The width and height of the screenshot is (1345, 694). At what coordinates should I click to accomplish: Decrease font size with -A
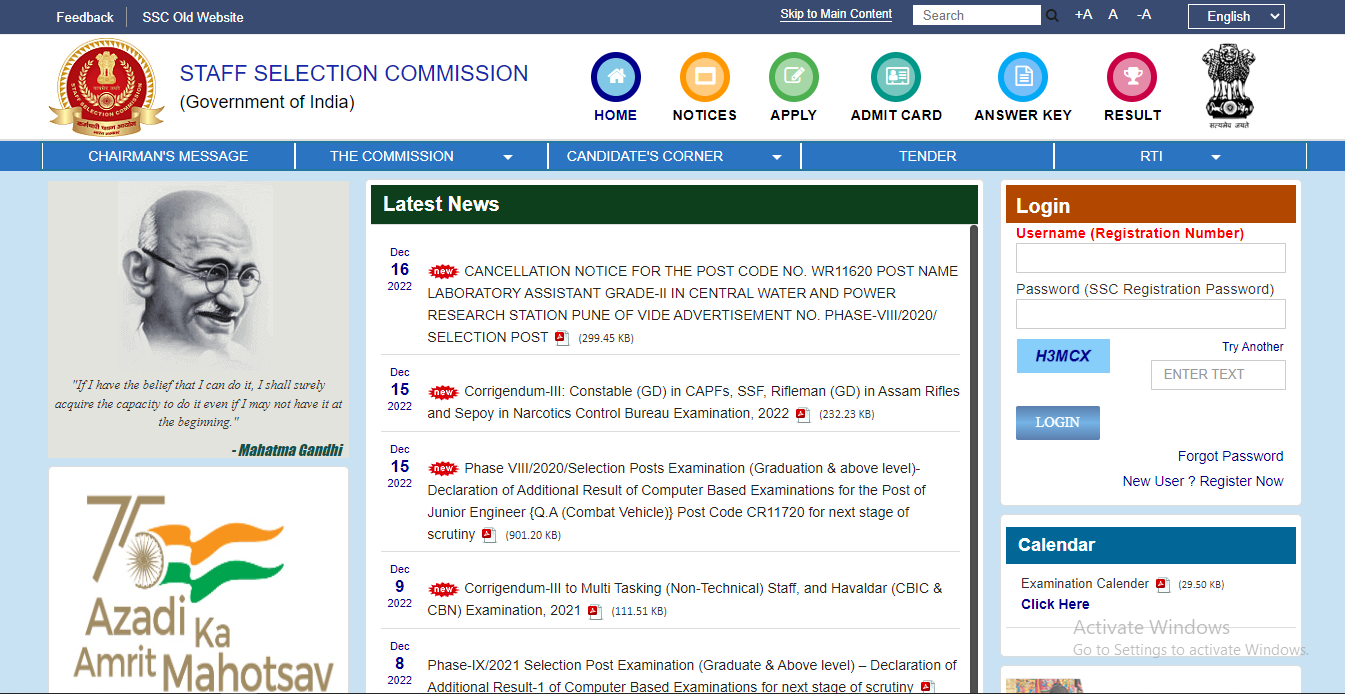pos(1144,15)
